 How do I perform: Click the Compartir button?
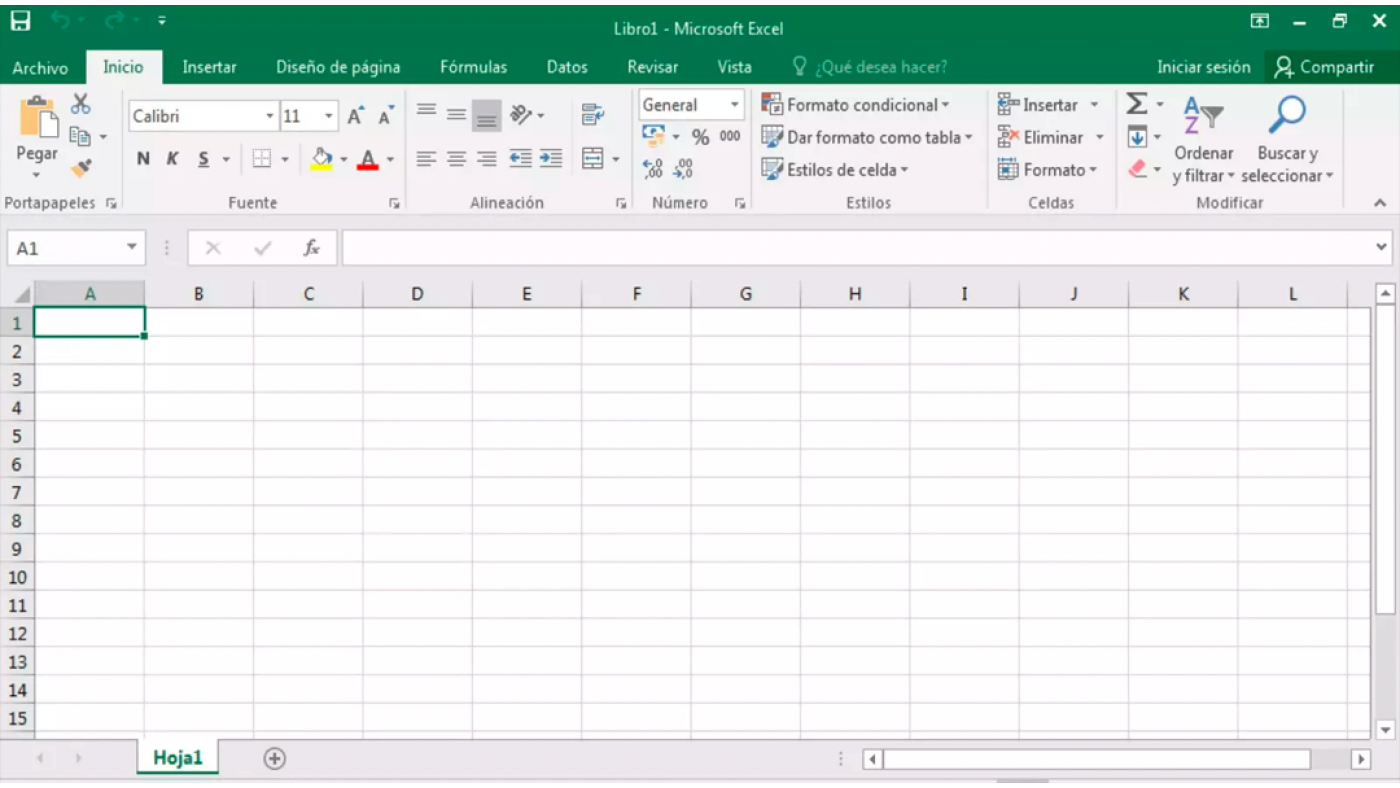coord(1325,67)
